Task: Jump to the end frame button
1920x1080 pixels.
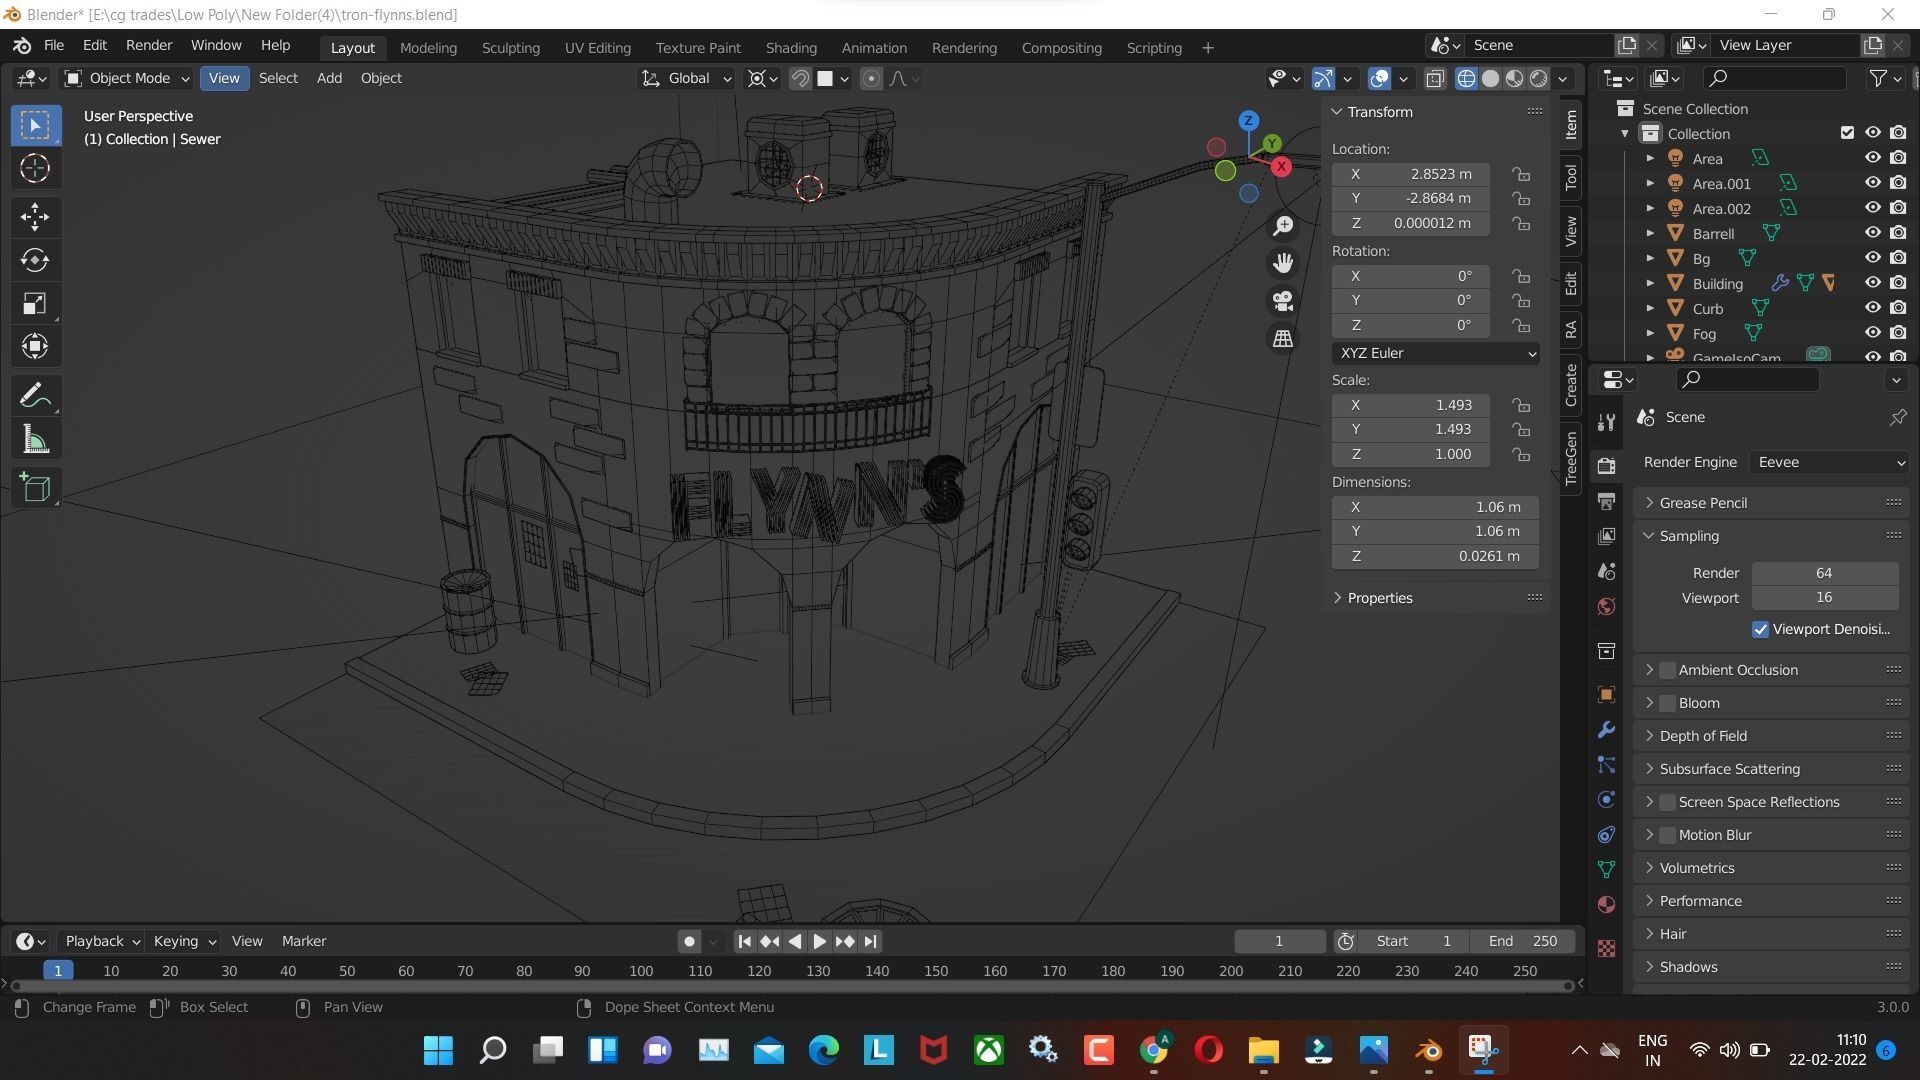Action: pos(870,941)
